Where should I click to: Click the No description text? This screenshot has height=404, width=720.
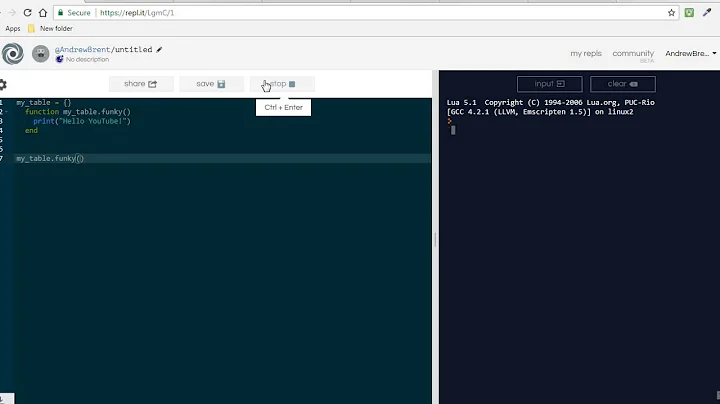point(87,60)
